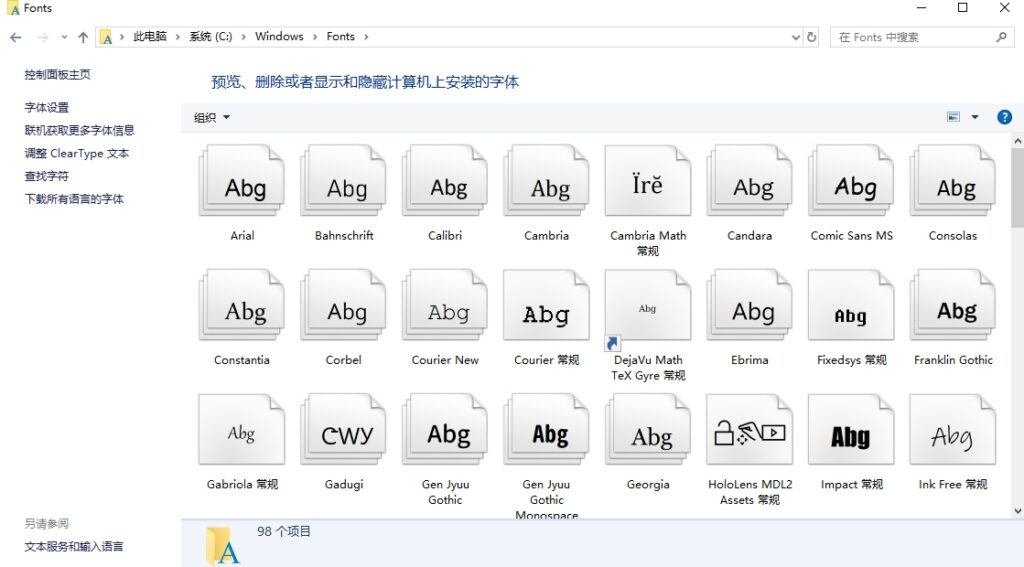Select the Gadugi font icon
The image size is (1024, 567).
(x=344, y=429)
